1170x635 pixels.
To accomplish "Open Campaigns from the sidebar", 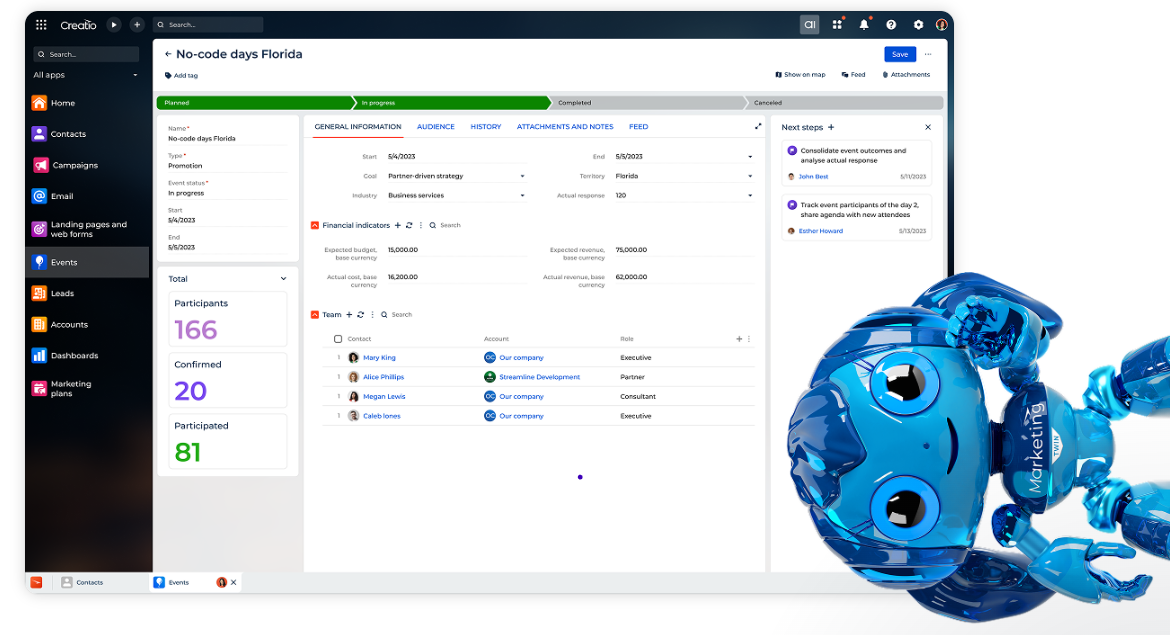I will [75, 165].
